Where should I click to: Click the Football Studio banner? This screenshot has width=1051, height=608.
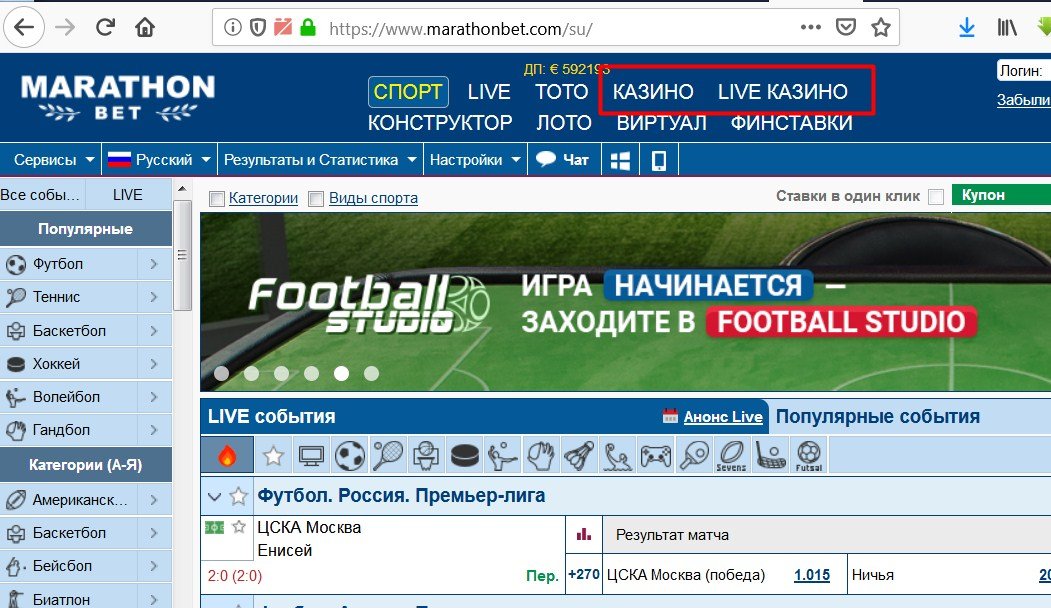(x=625, y=302)
